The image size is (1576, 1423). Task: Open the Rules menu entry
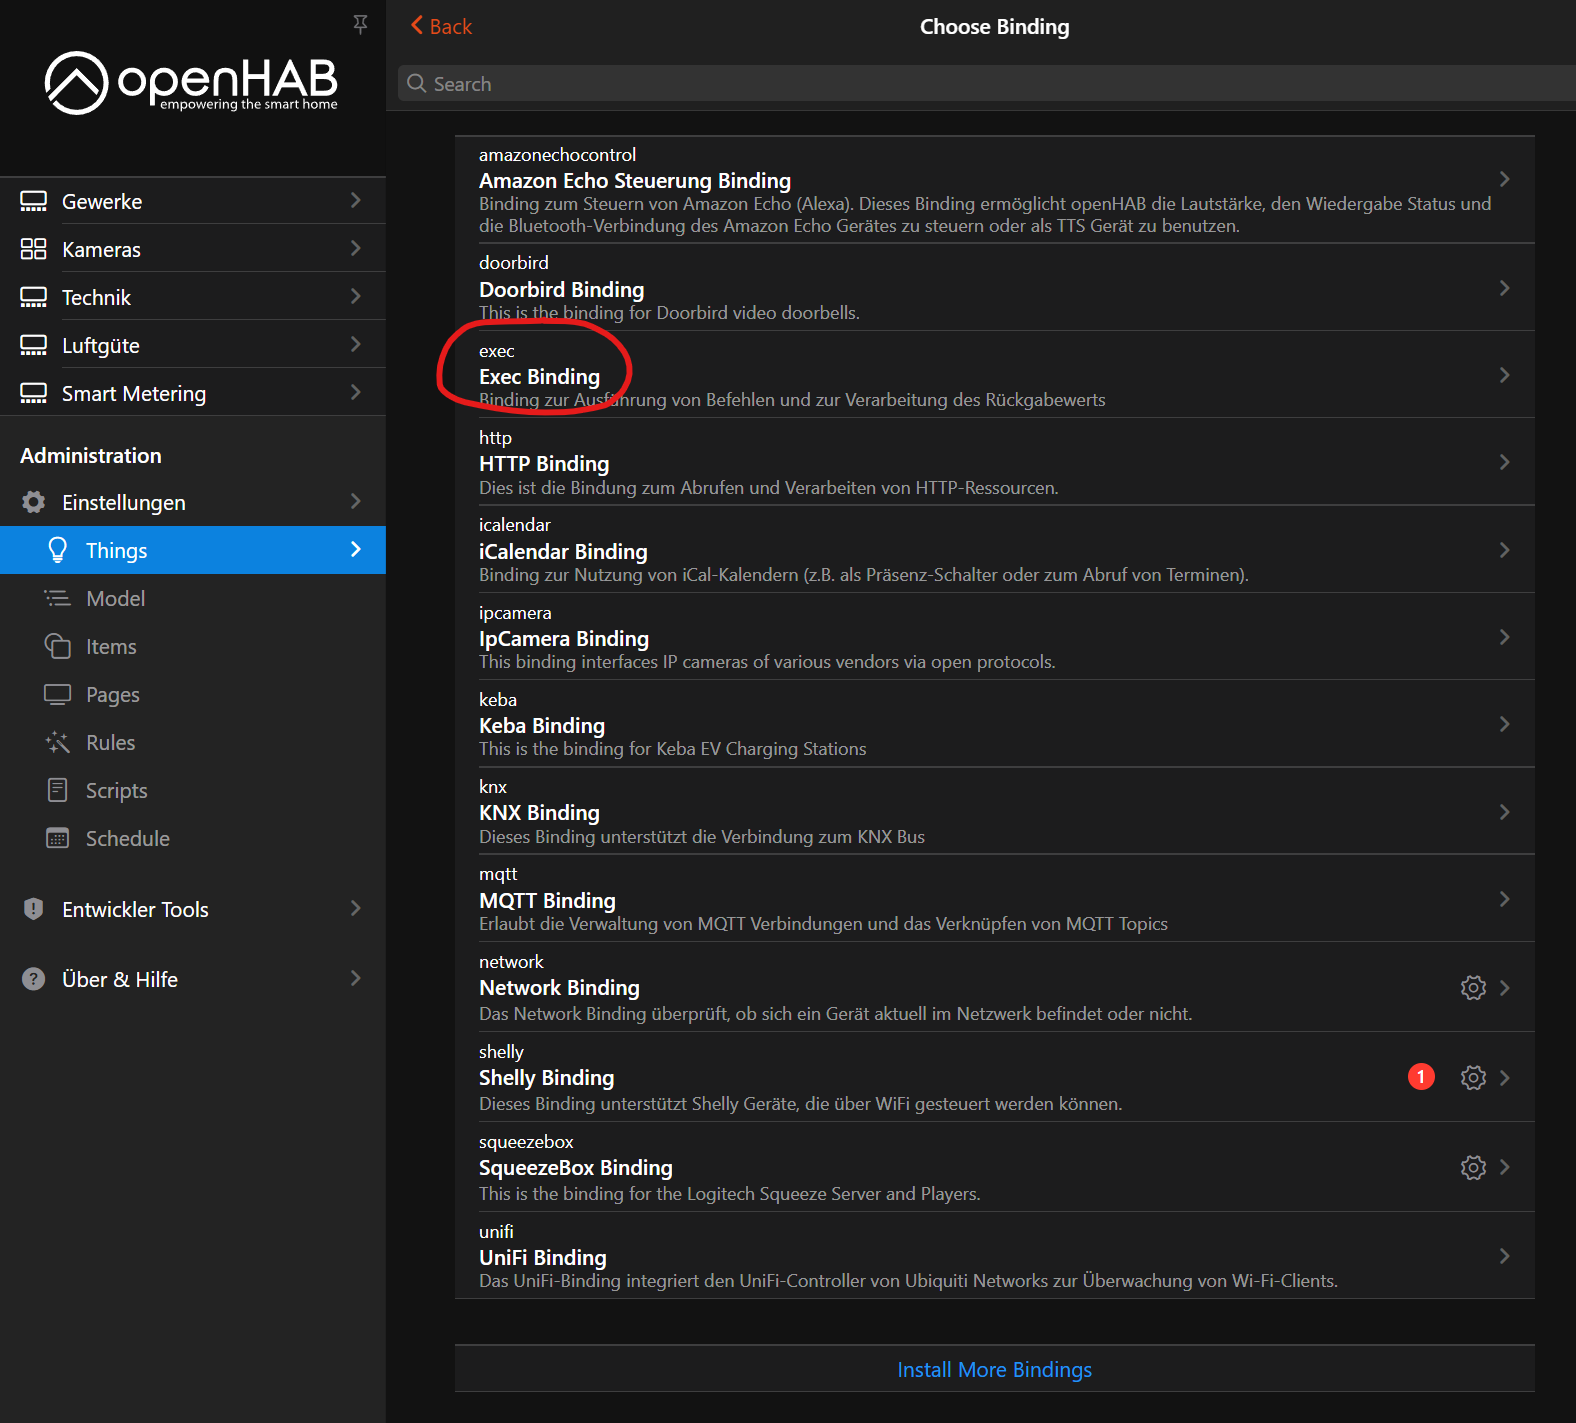[193, 742]
